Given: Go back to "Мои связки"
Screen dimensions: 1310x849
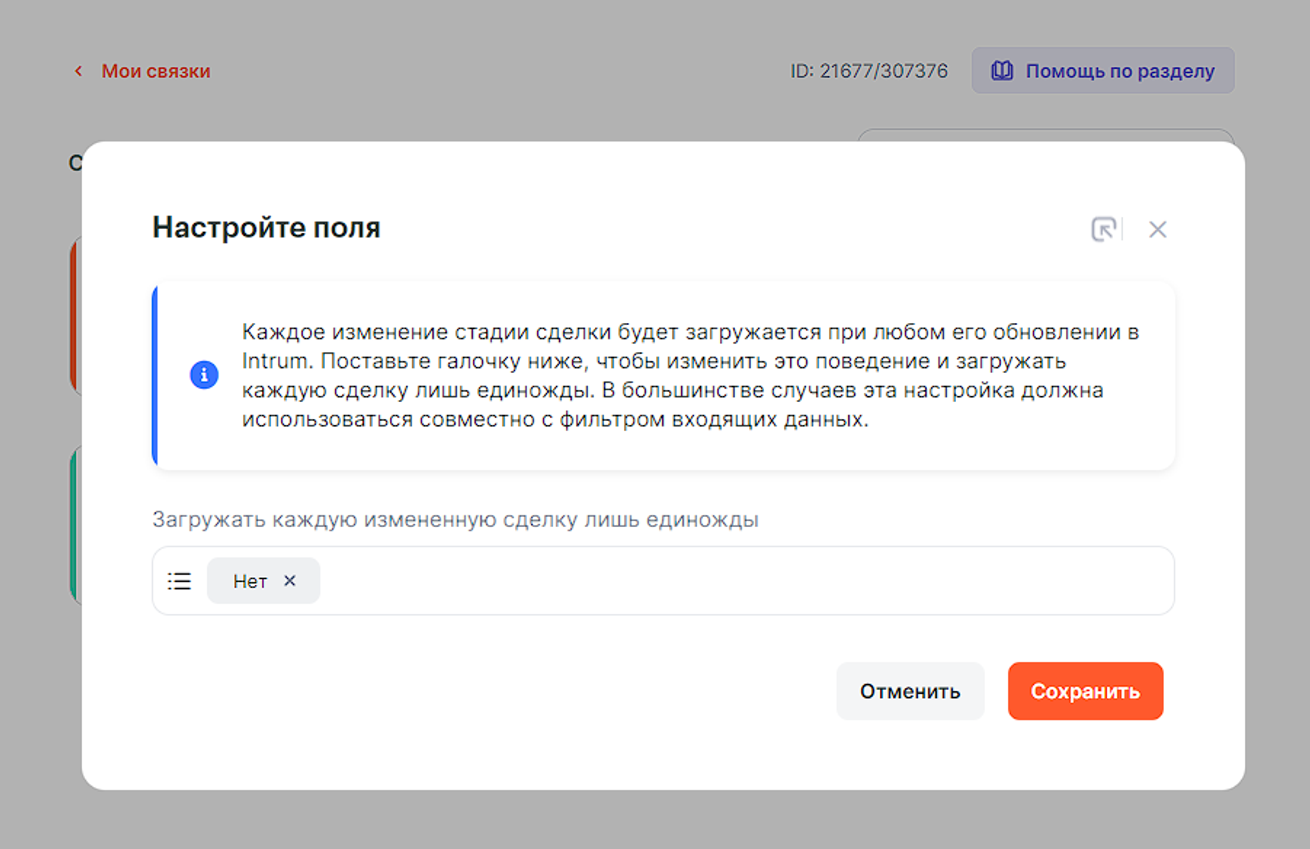Looking at the screenshot, I should point(155,71).
